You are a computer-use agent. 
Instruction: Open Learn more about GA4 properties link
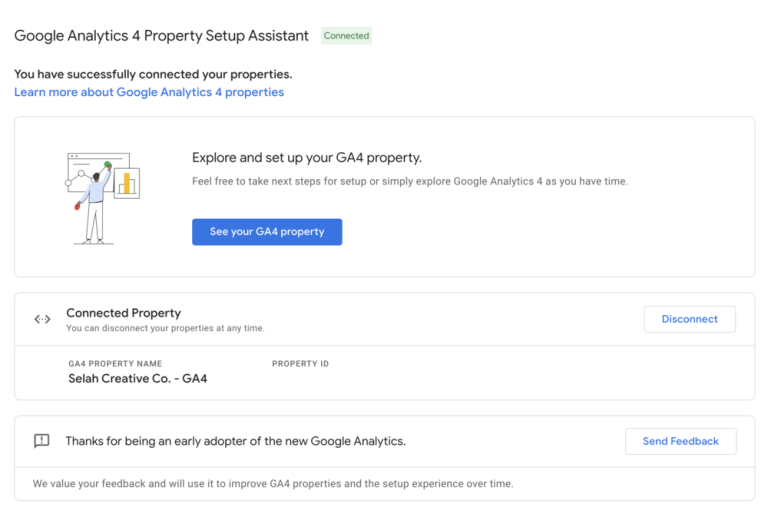pyautogui.click(x=149, y=92)
